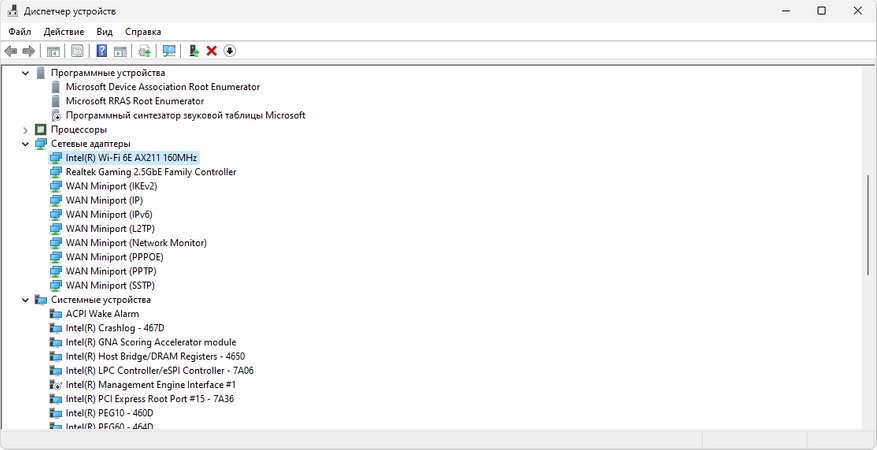877x450 pixels.
Task: Click the Intel Wi-Fi 6E AX211 adapter icon
Action: (55, 158)
